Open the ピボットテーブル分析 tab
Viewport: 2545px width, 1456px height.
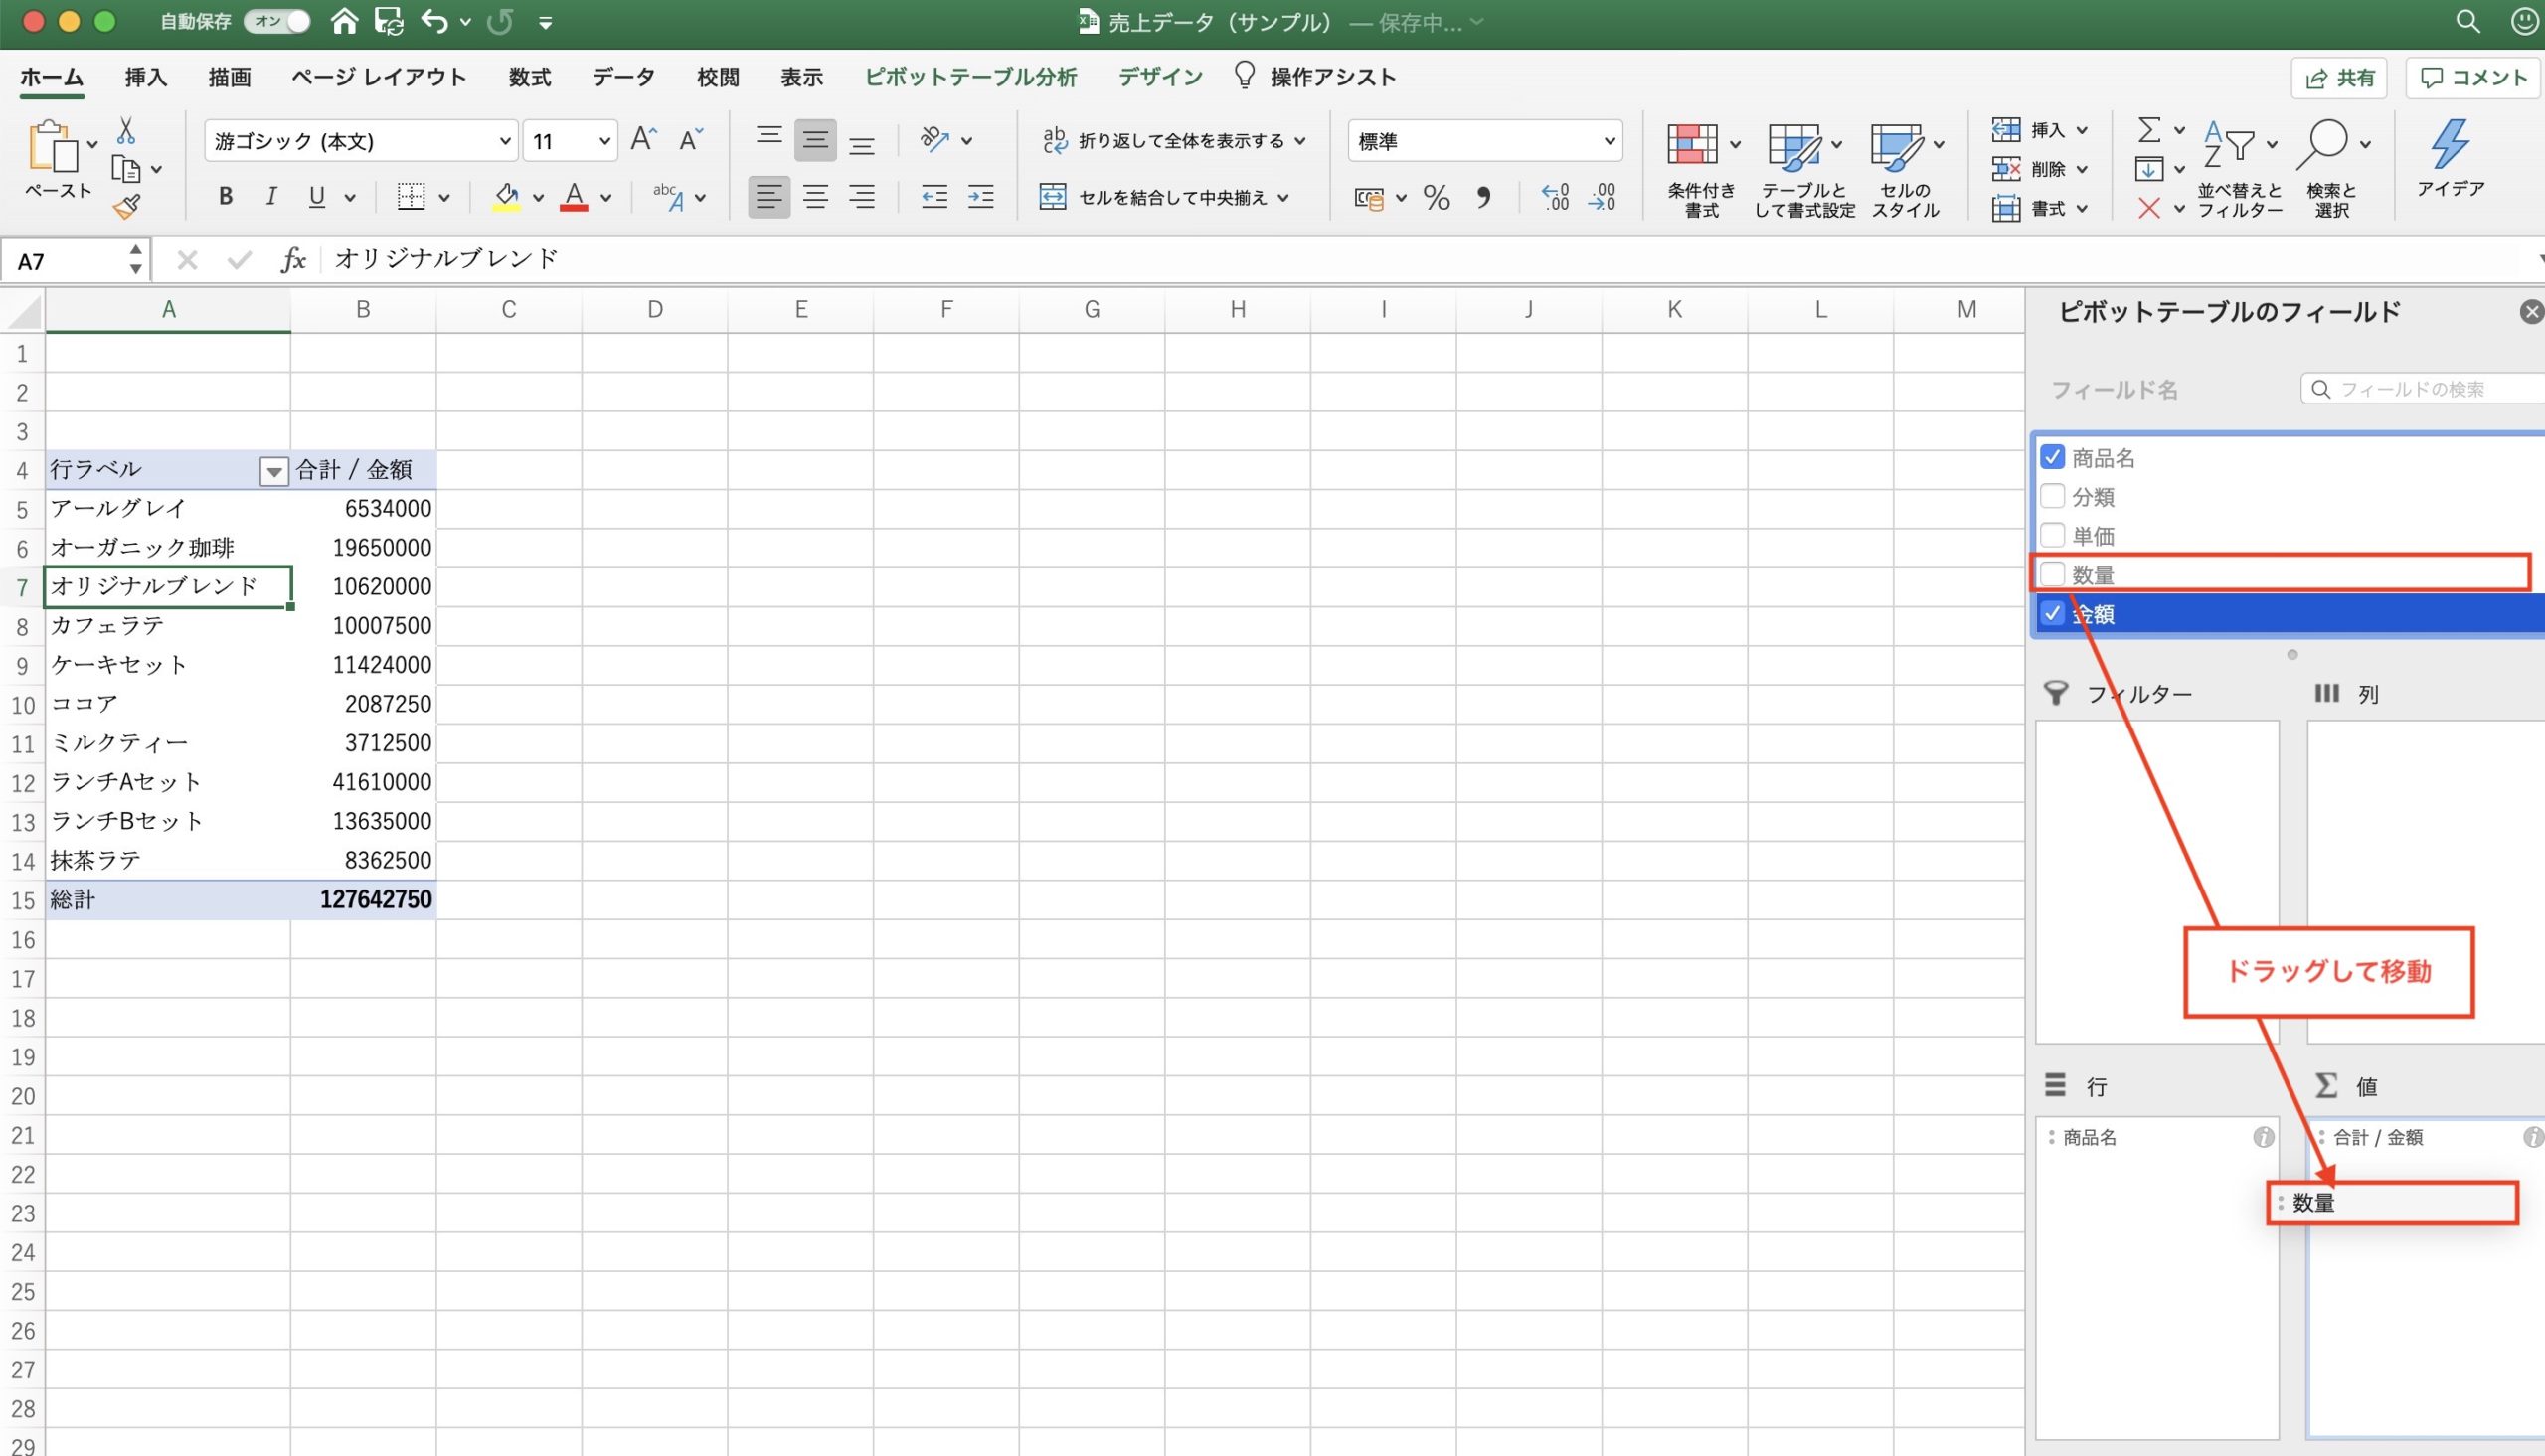coord(971,77)
